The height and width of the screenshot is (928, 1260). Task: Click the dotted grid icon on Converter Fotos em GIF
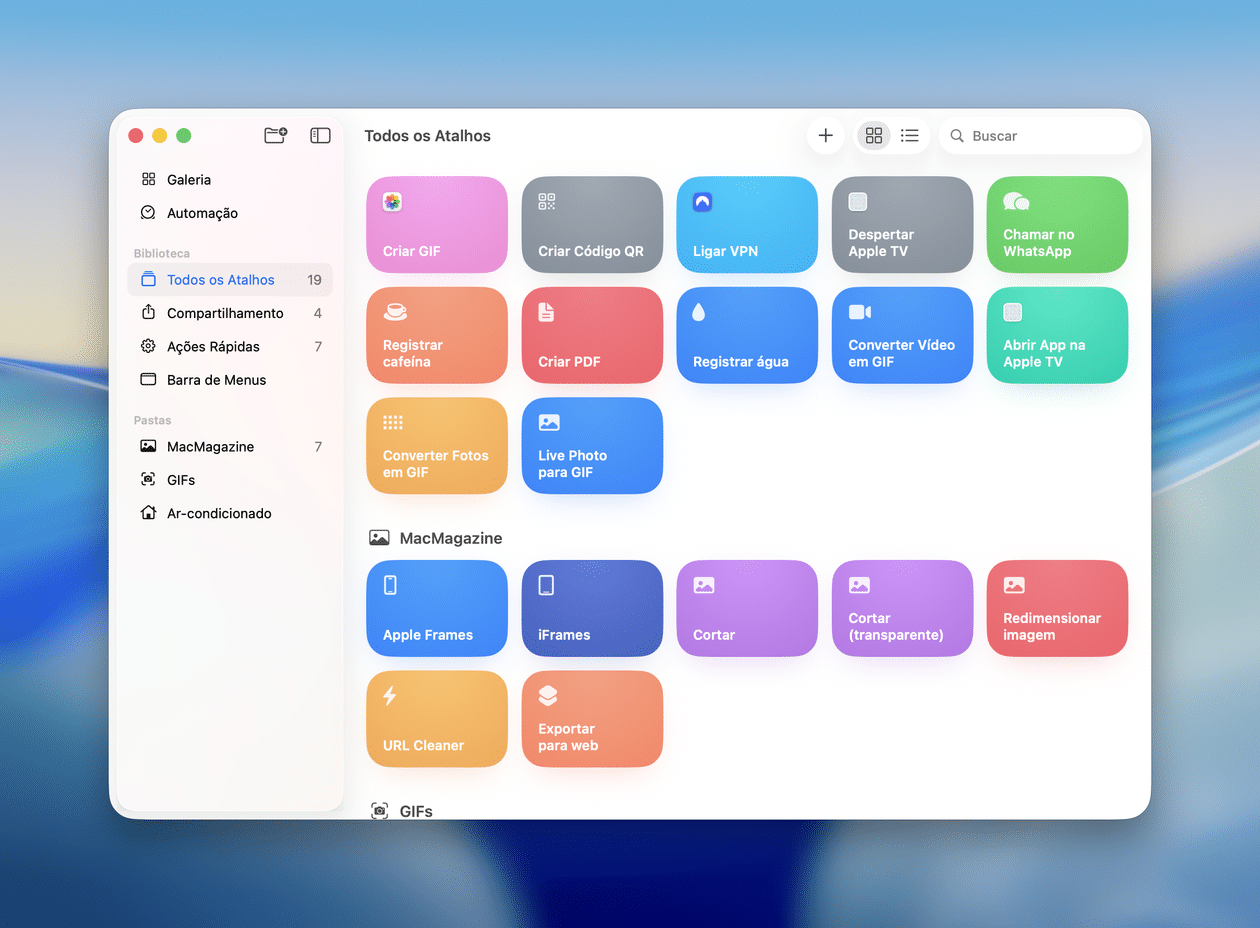pos(393,423)
